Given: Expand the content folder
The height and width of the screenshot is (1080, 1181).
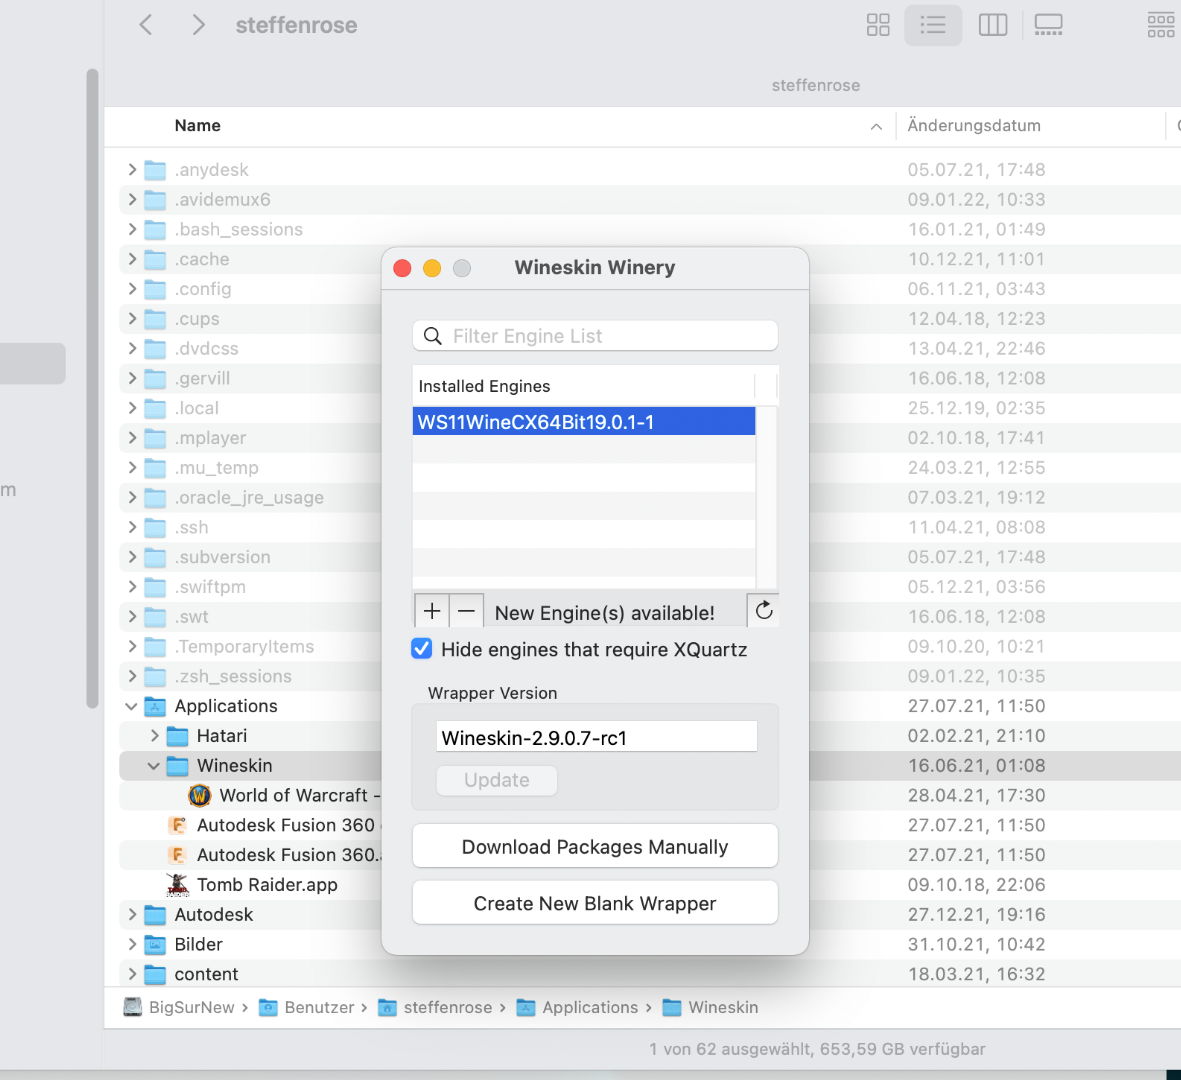Looking at the screenshot, I should (x=132, y=974).
